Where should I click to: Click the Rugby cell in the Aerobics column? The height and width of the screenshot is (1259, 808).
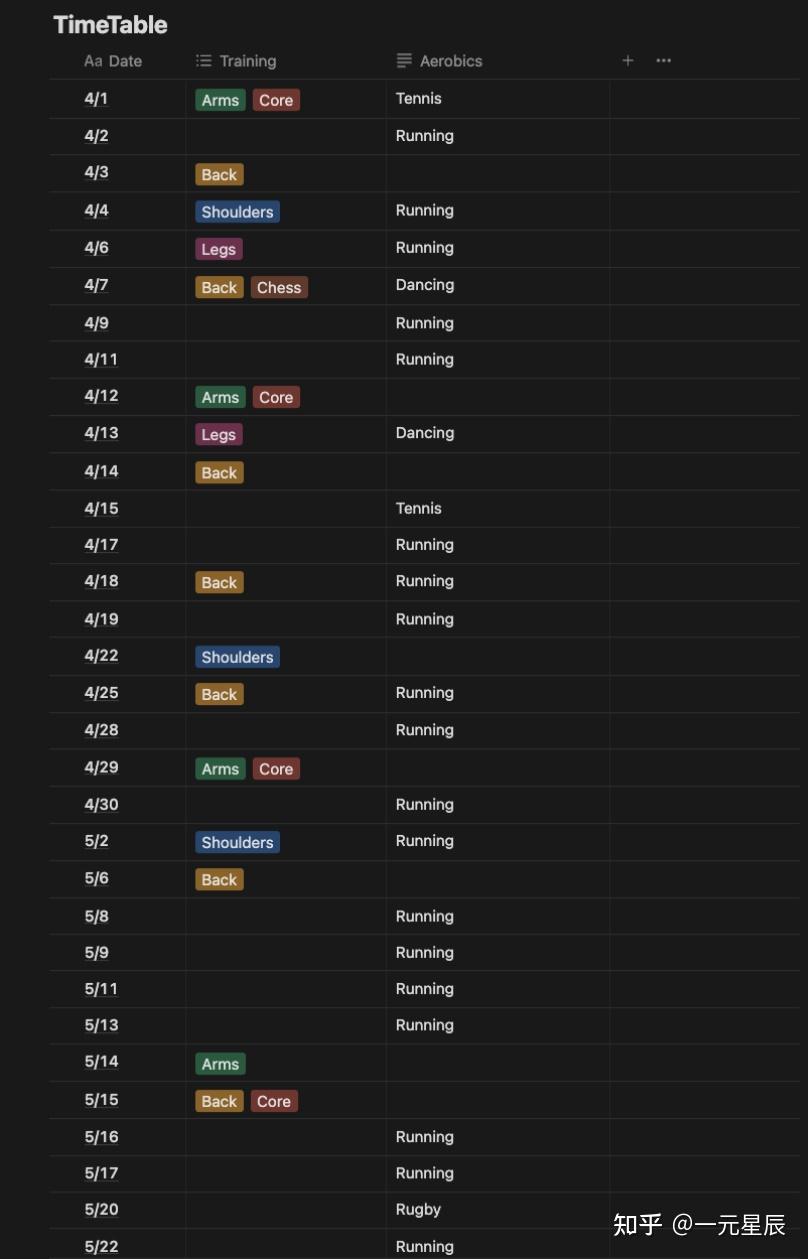pos(418,1210)
